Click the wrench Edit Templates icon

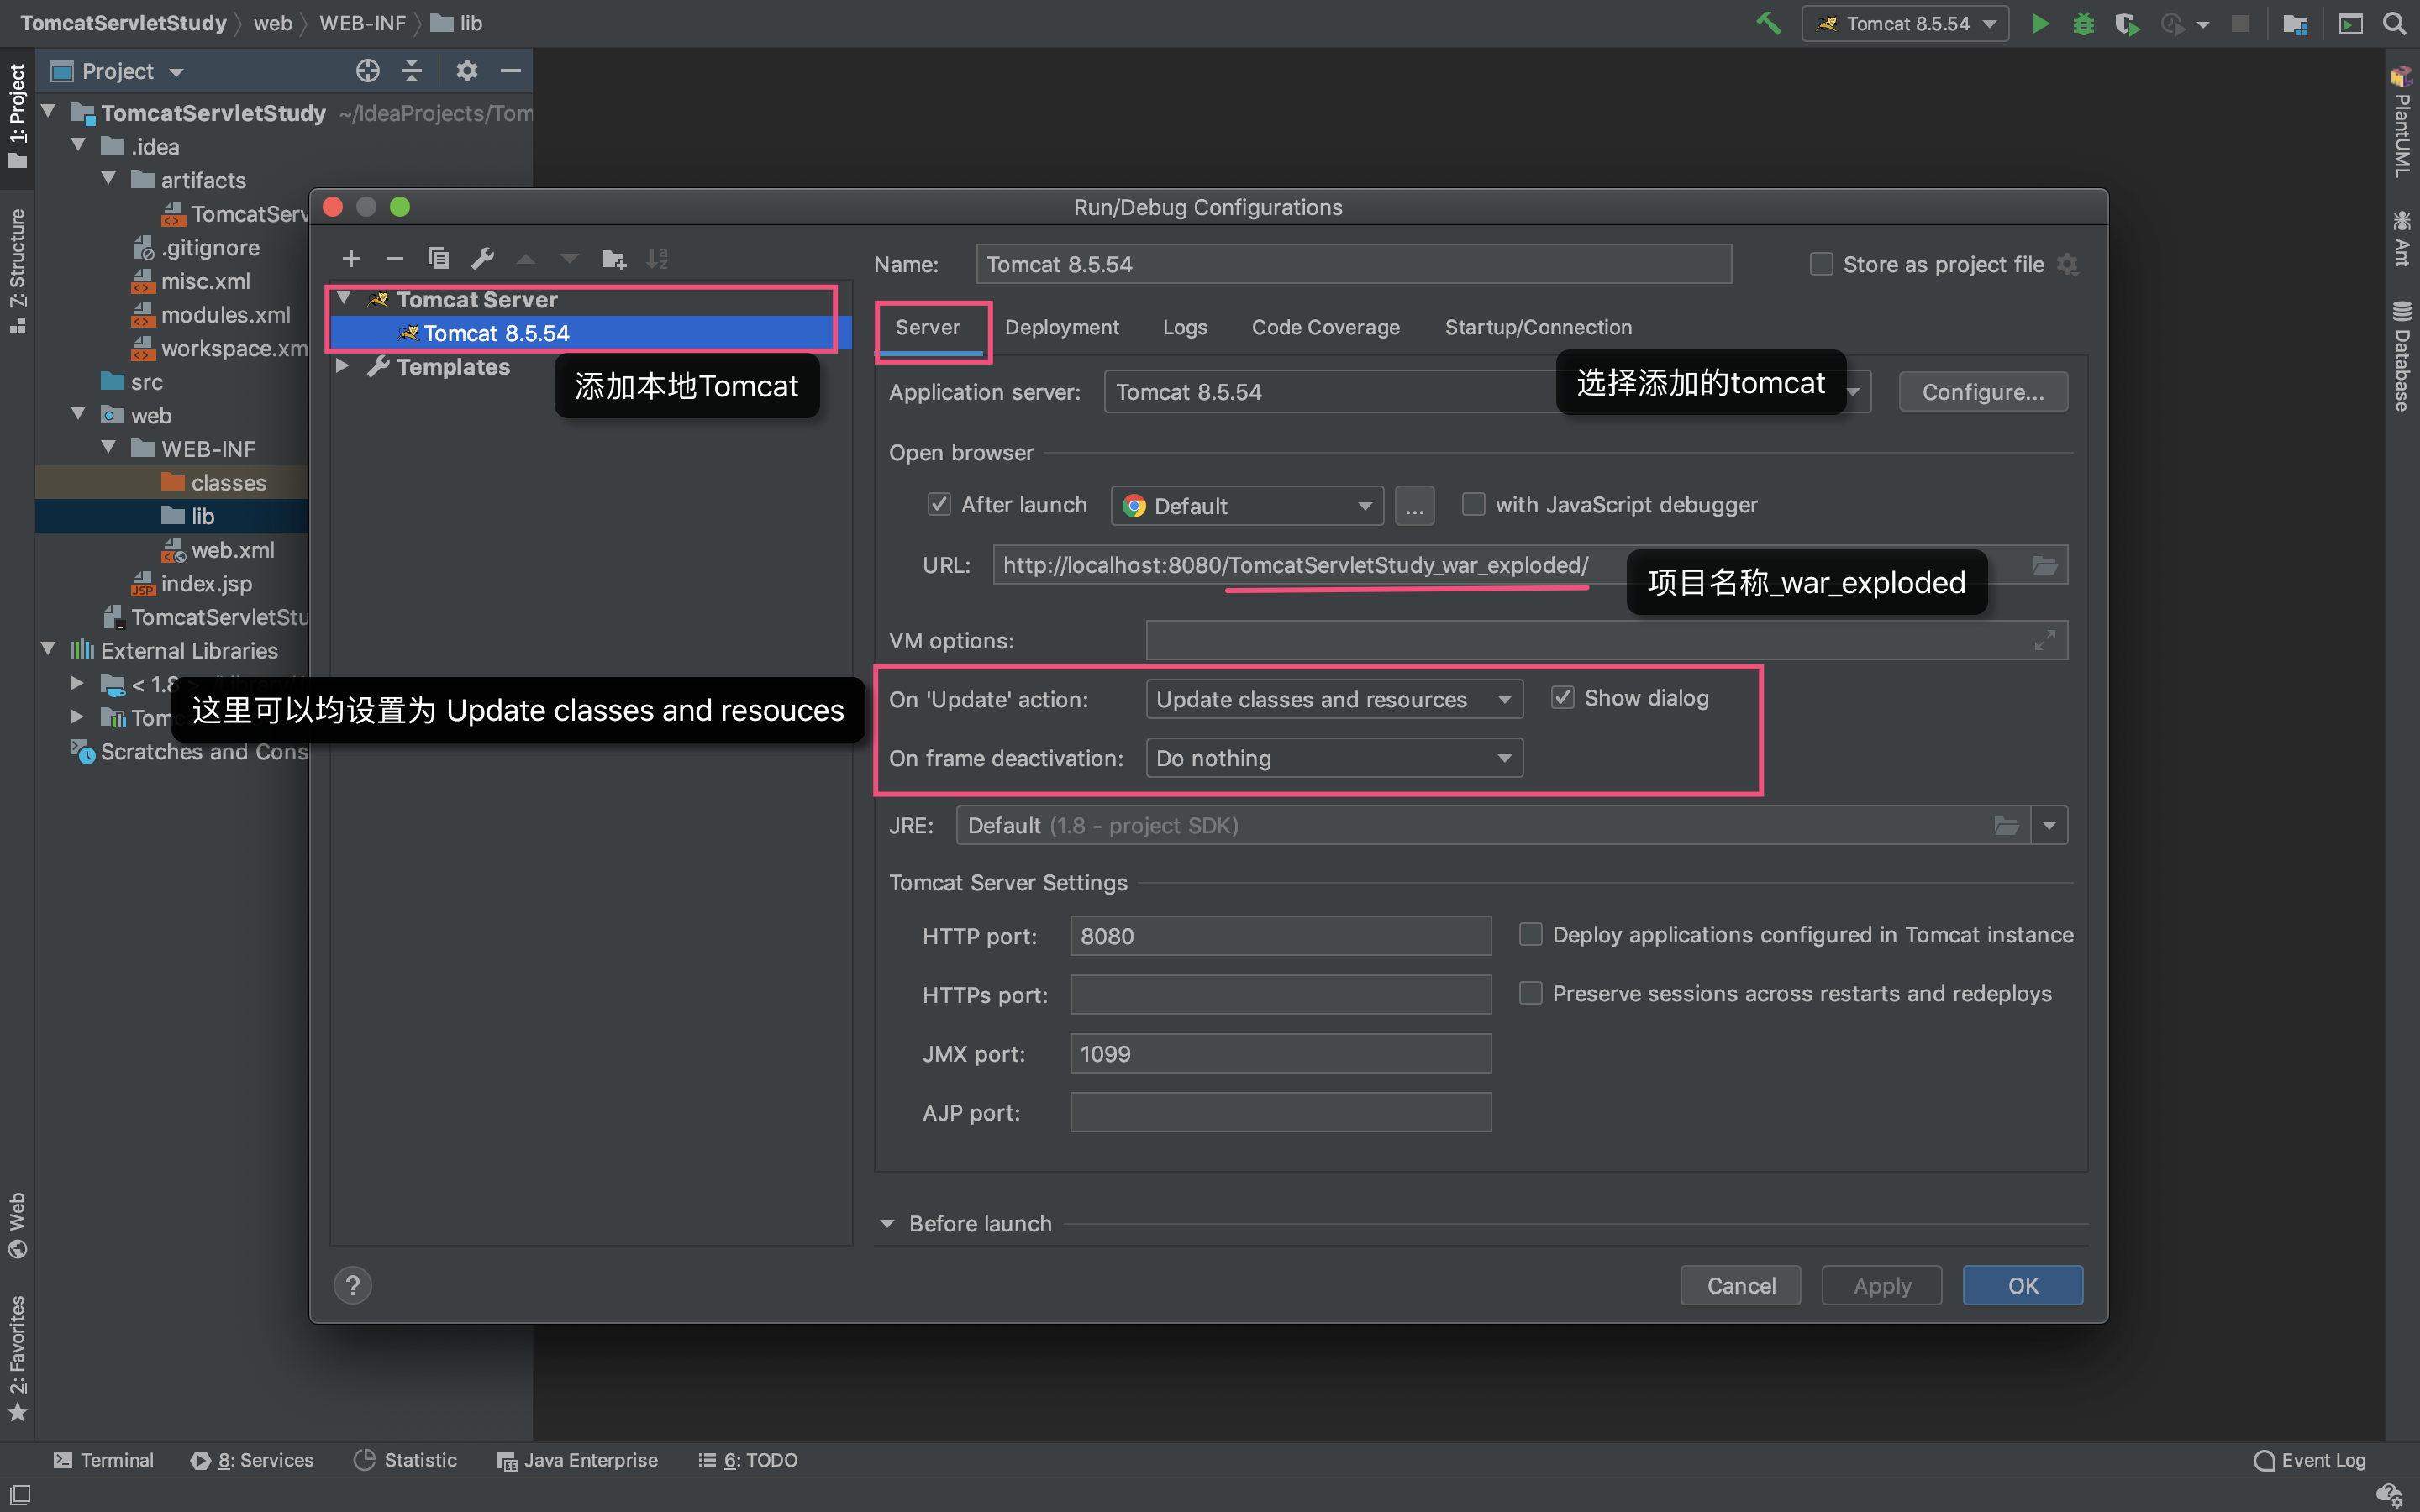tap(483, 259)
